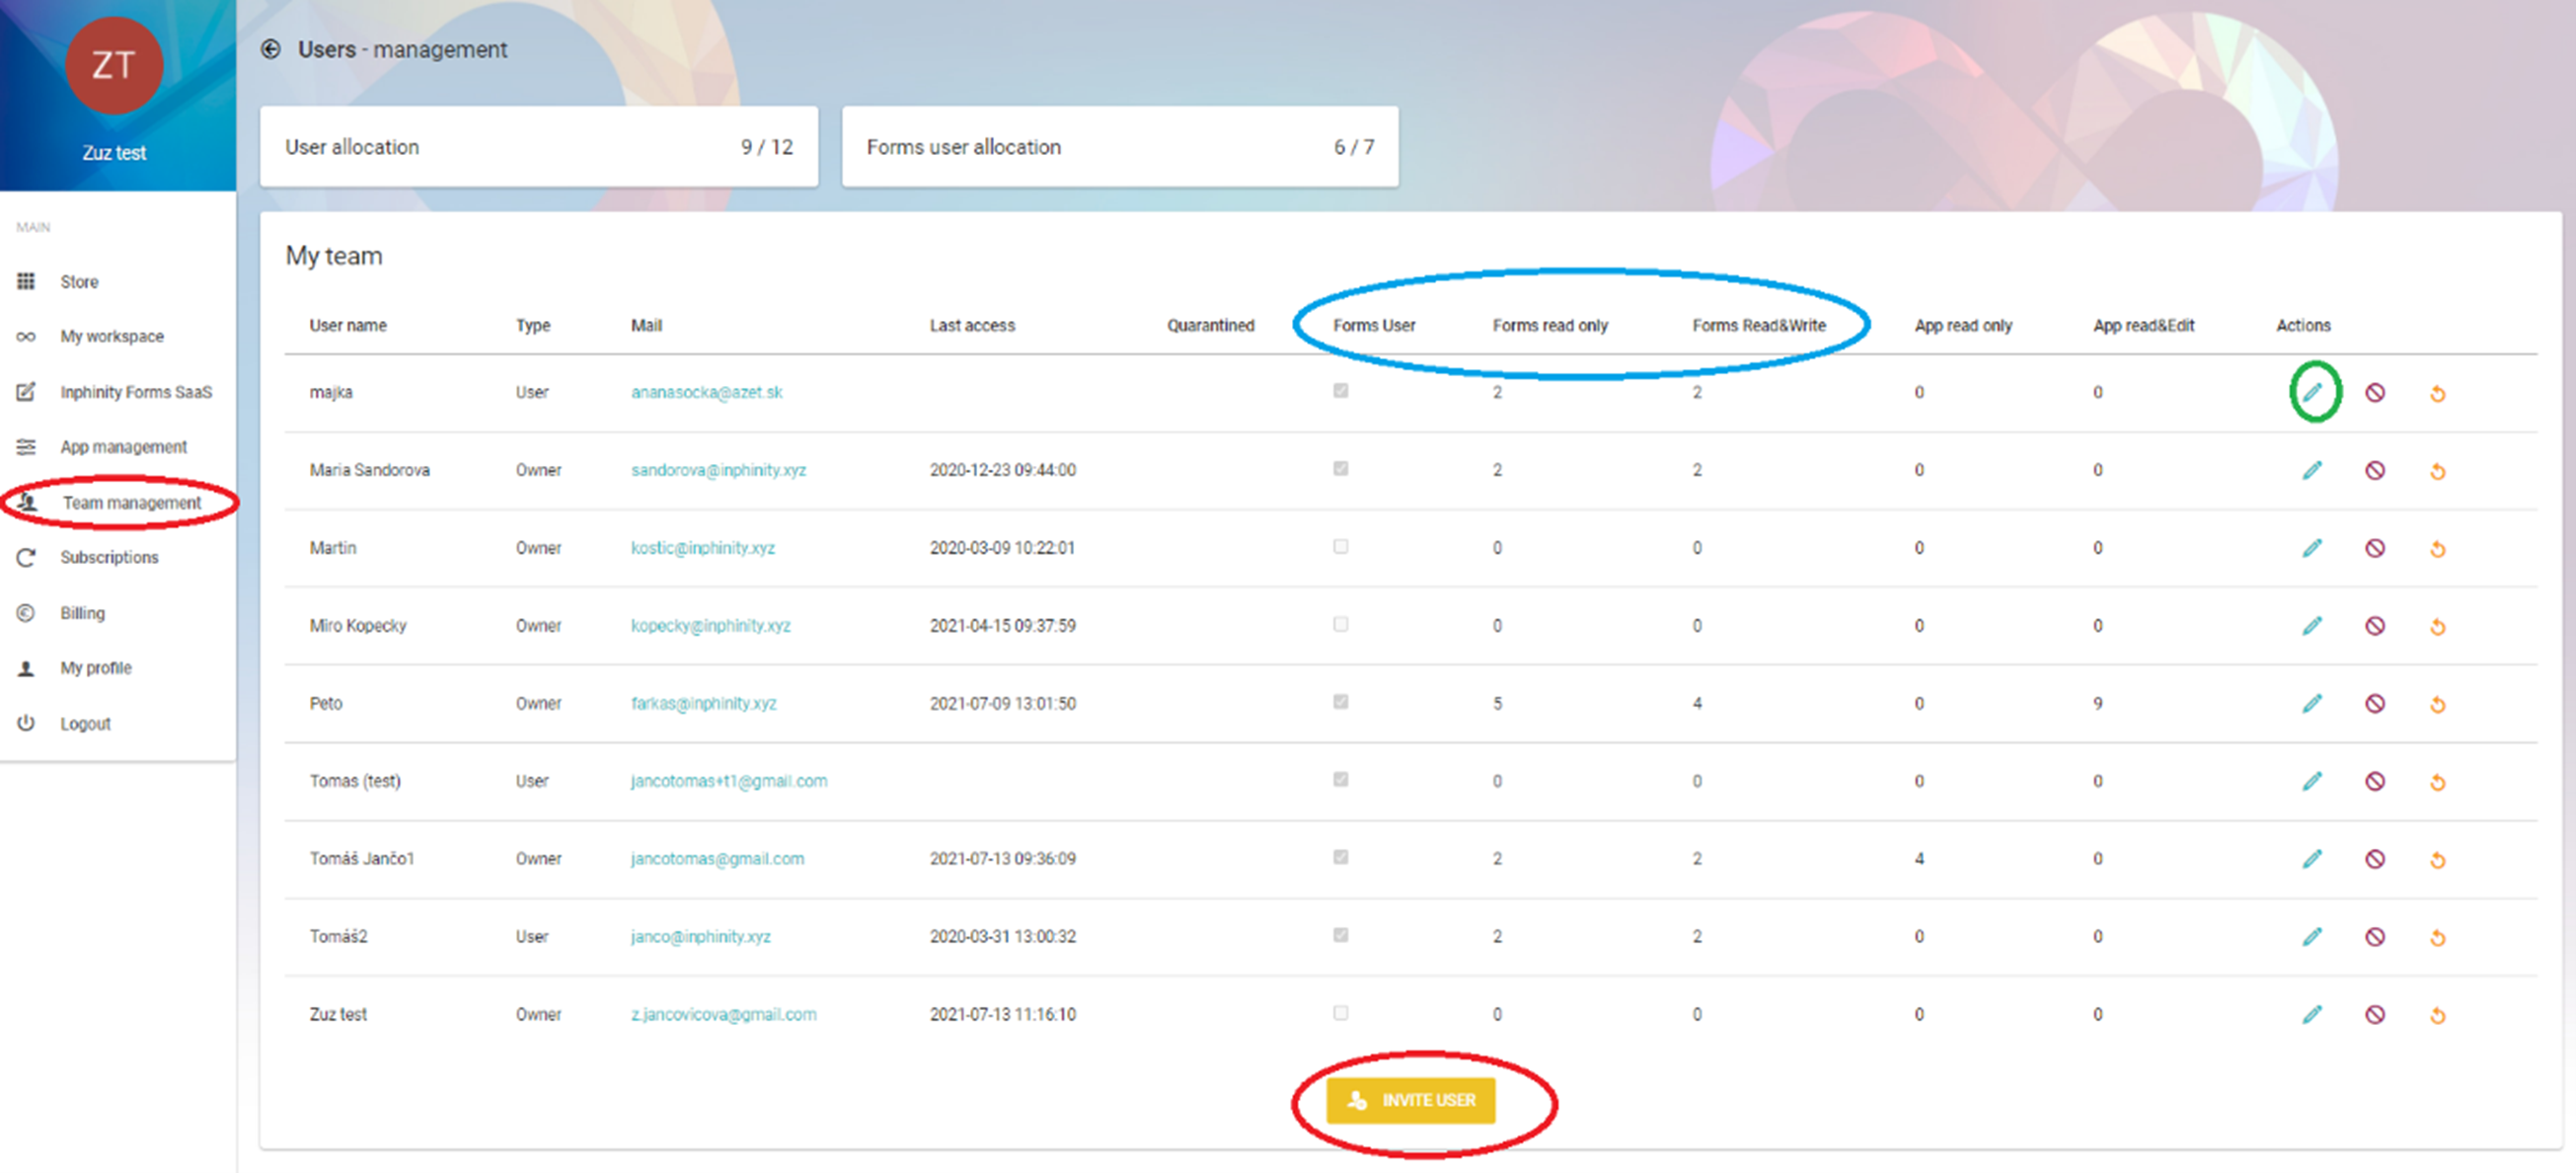Click the Forms user allocation card

(x=1120, y=147)
